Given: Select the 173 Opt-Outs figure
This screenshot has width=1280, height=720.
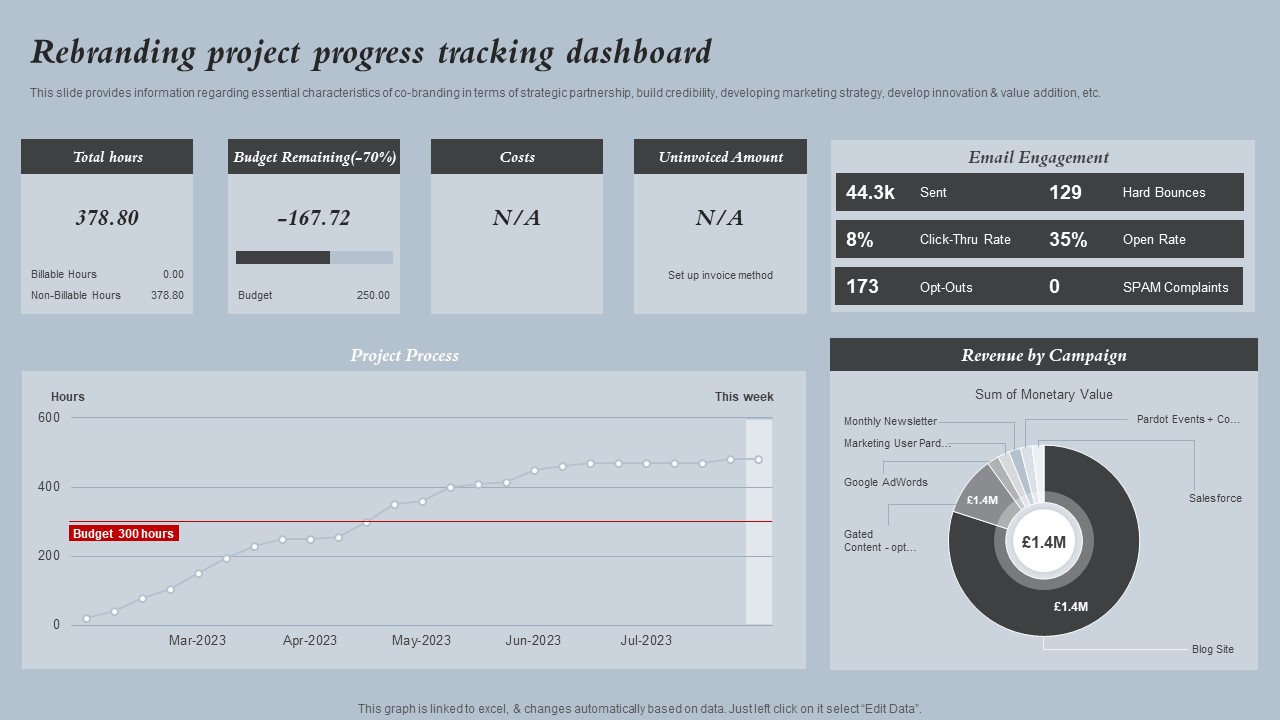Looking at the screenshot, I should tap(862, 286).
